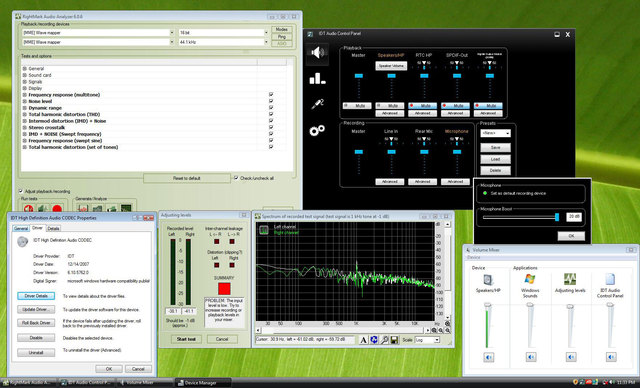The image size is (640, 388).
Task: Open the playback device Wave mapper dropdown
Action: [x=171, y=32]
